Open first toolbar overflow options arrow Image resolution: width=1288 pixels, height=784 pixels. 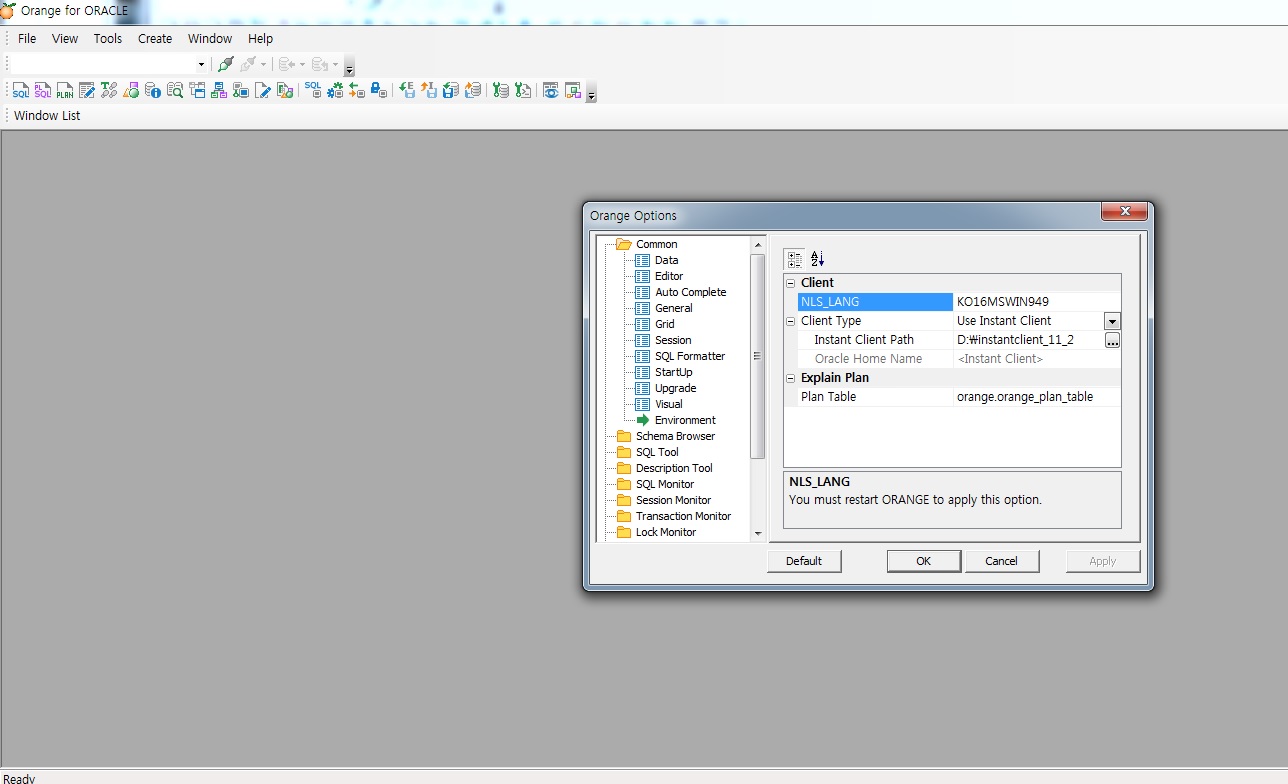[x=349, y=66]
